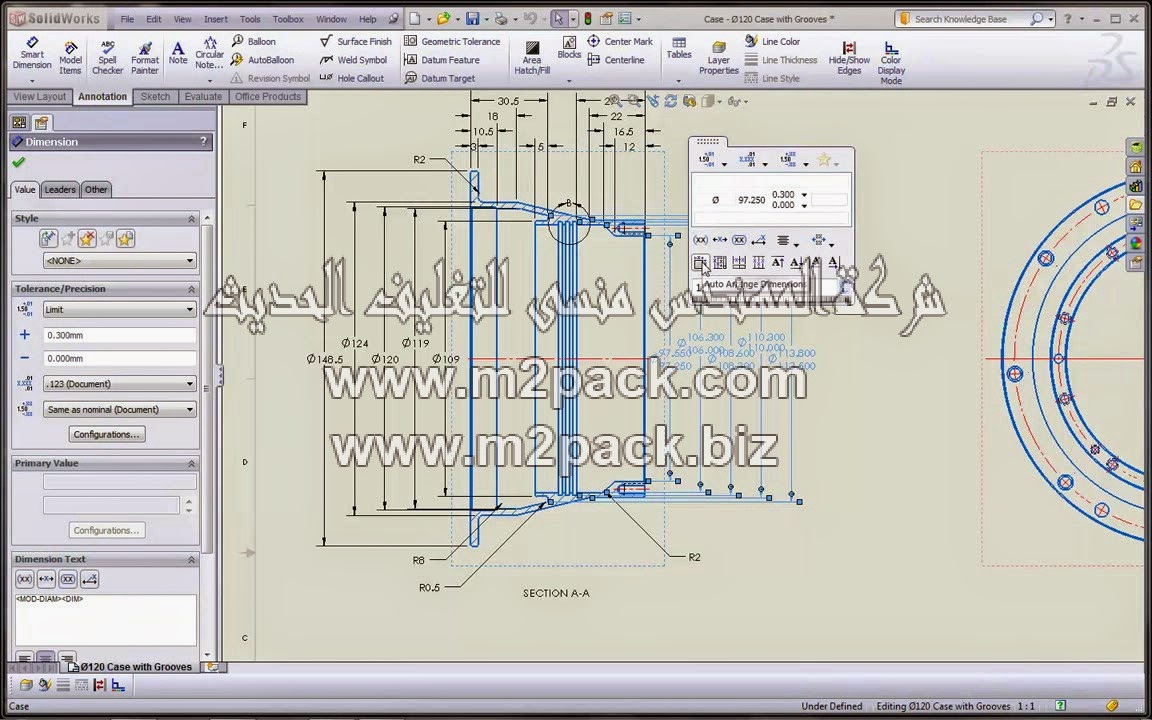Open the Style <NONE> dropdown
The width and height of the screenshot is (1152, 720).
pyautogui.click(x=119, y=260)
